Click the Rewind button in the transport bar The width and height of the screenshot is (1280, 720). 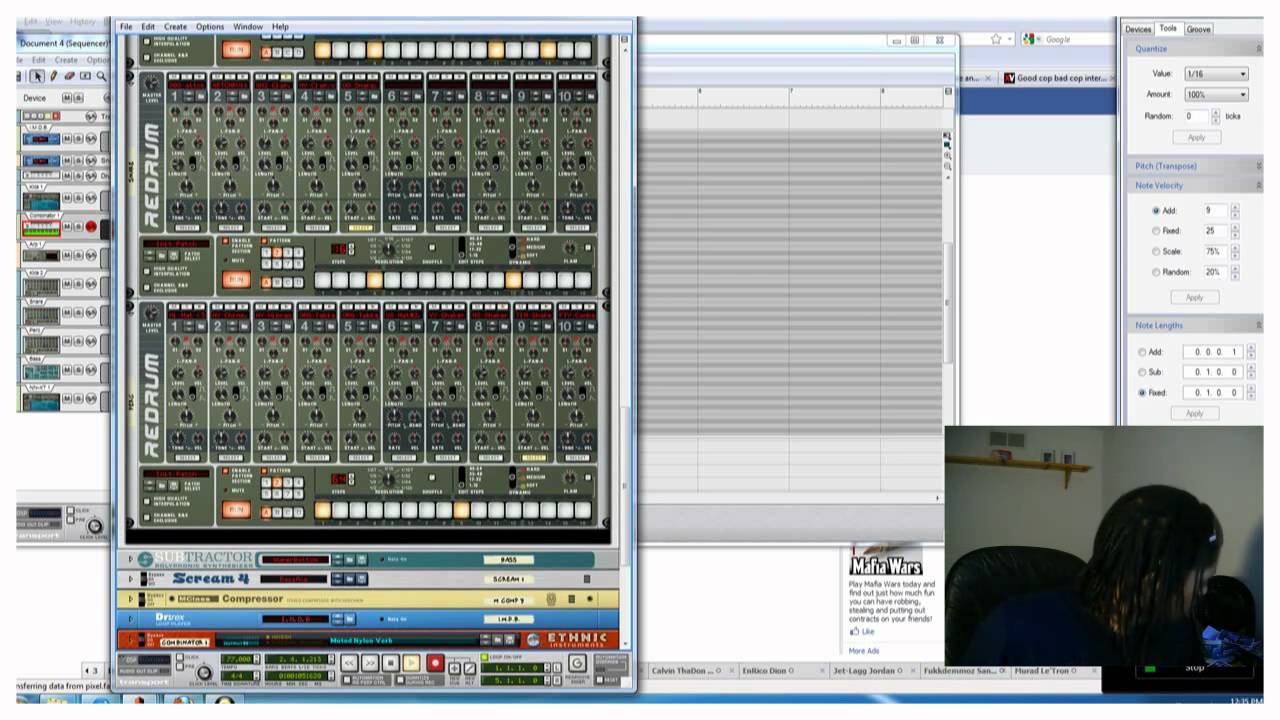tap(349, 663)
